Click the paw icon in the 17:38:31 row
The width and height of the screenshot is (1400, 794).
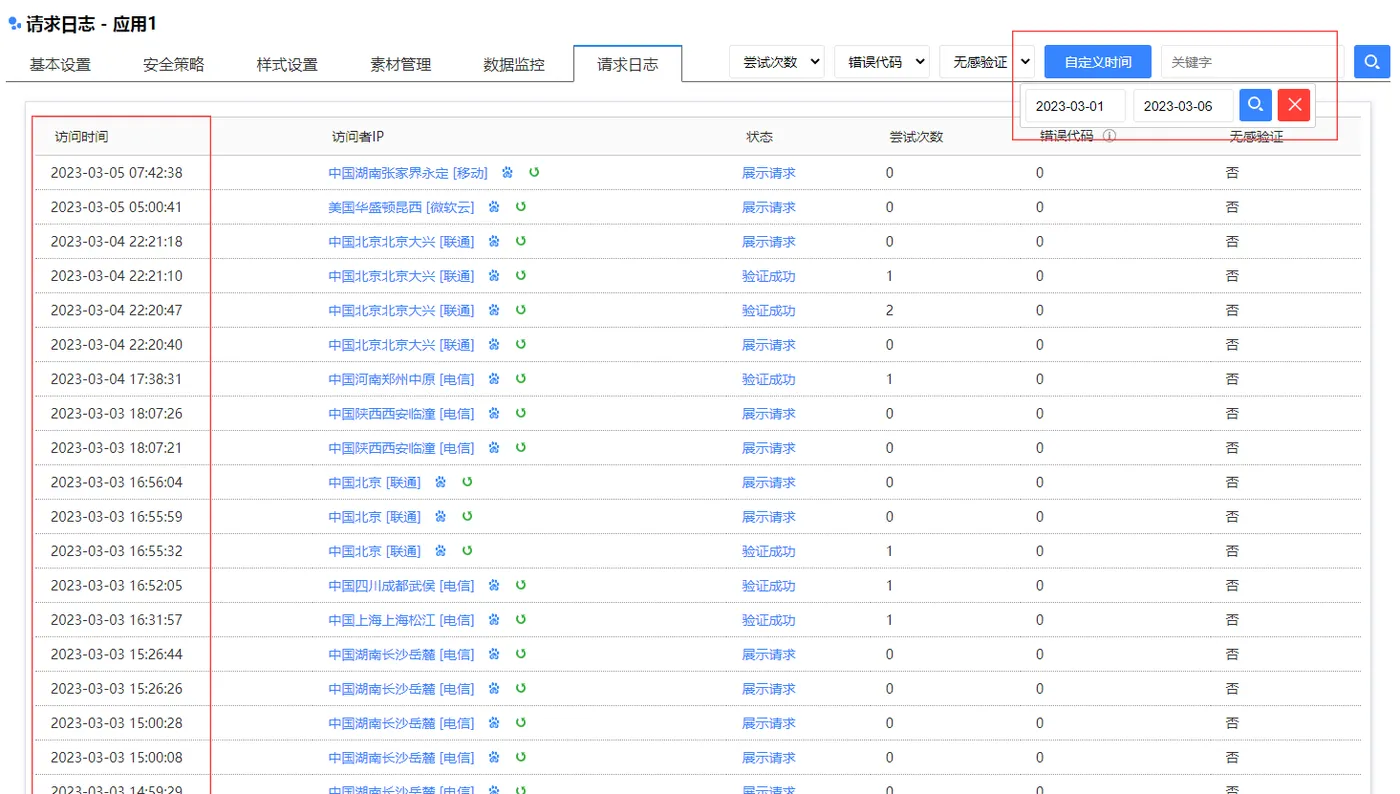[494, 379]
